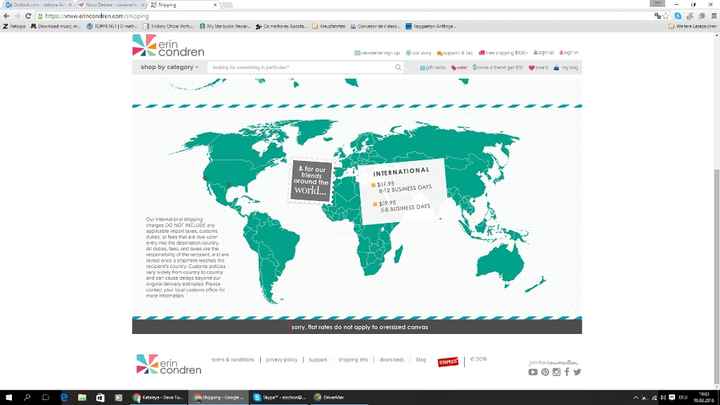
Task: Click the free shipping $100+ link
Action: coord(503,53)
